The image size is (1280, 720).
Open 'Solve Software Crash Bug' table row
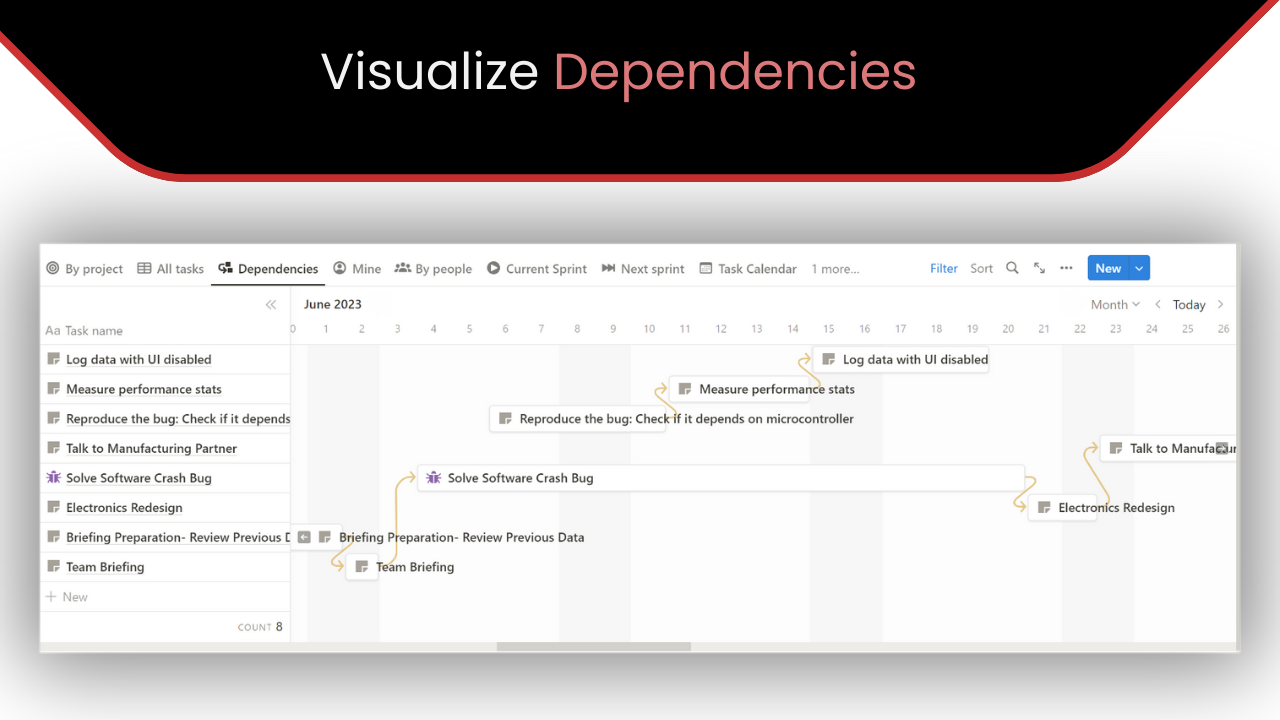pos(165,478)
